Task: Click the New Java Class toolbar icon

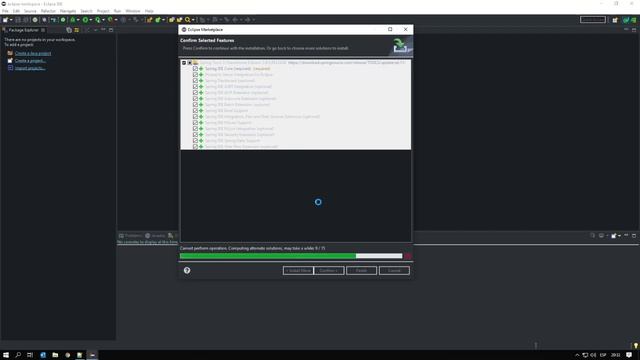Action: pos(158,20)
